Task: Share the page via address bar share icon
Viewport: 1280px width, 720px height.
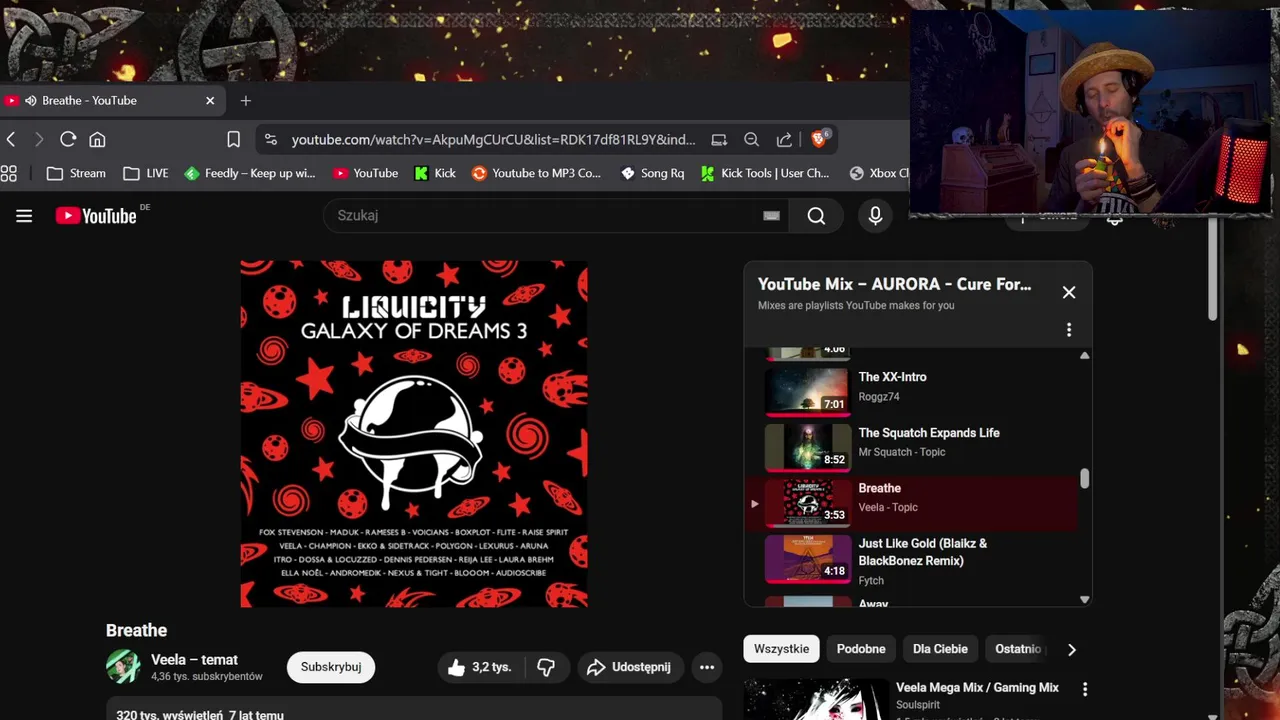Action: [x=784, y=139]
